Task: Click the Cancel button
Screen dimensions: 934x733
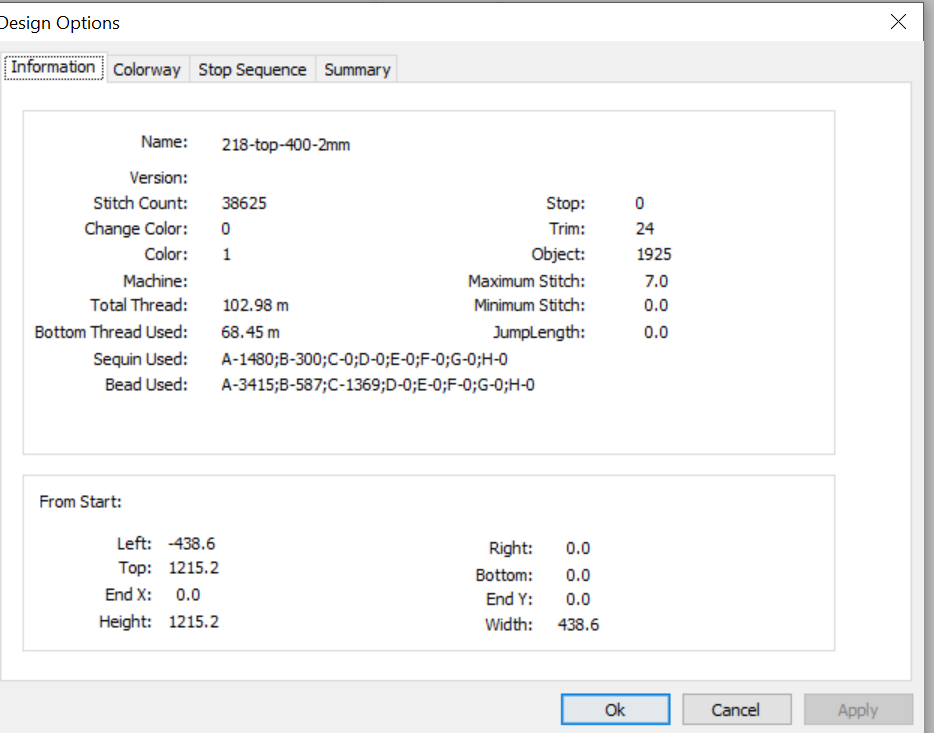Action: pyautogui.click(x=736, y=709)
